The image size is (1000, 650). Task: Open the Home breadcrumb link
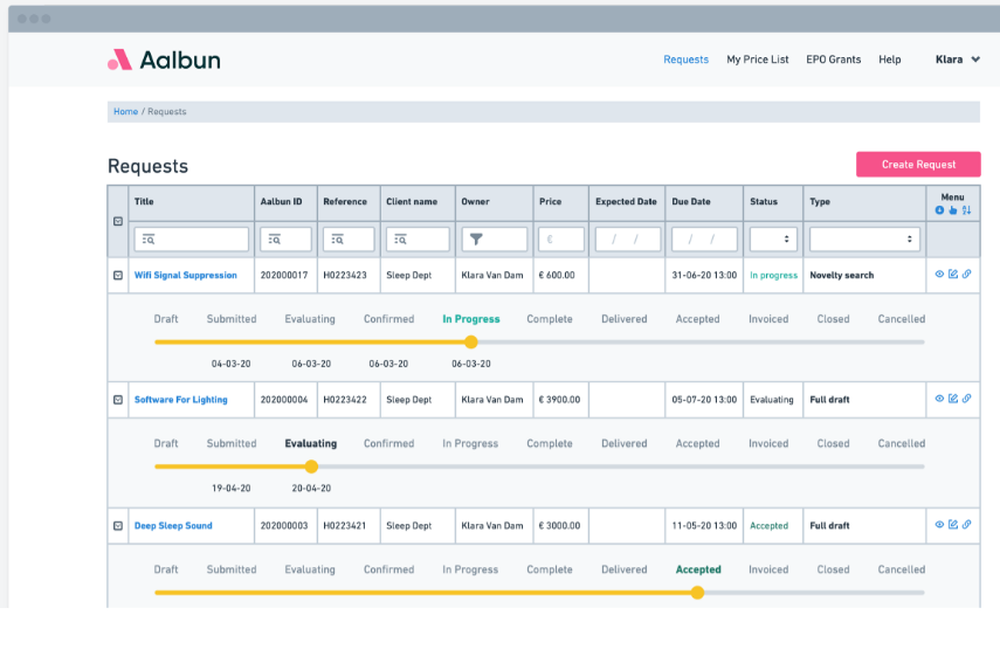click(x=125, y=111)
